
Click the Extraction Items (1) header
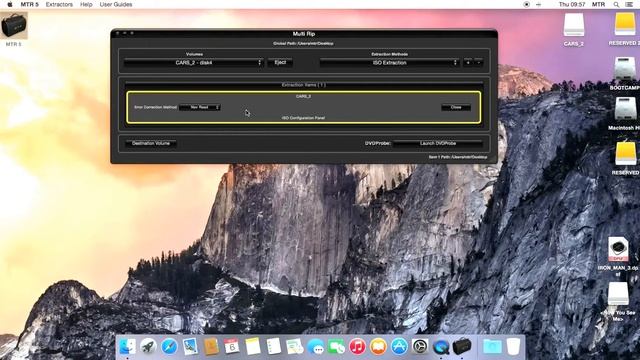[x=304, y=85]
